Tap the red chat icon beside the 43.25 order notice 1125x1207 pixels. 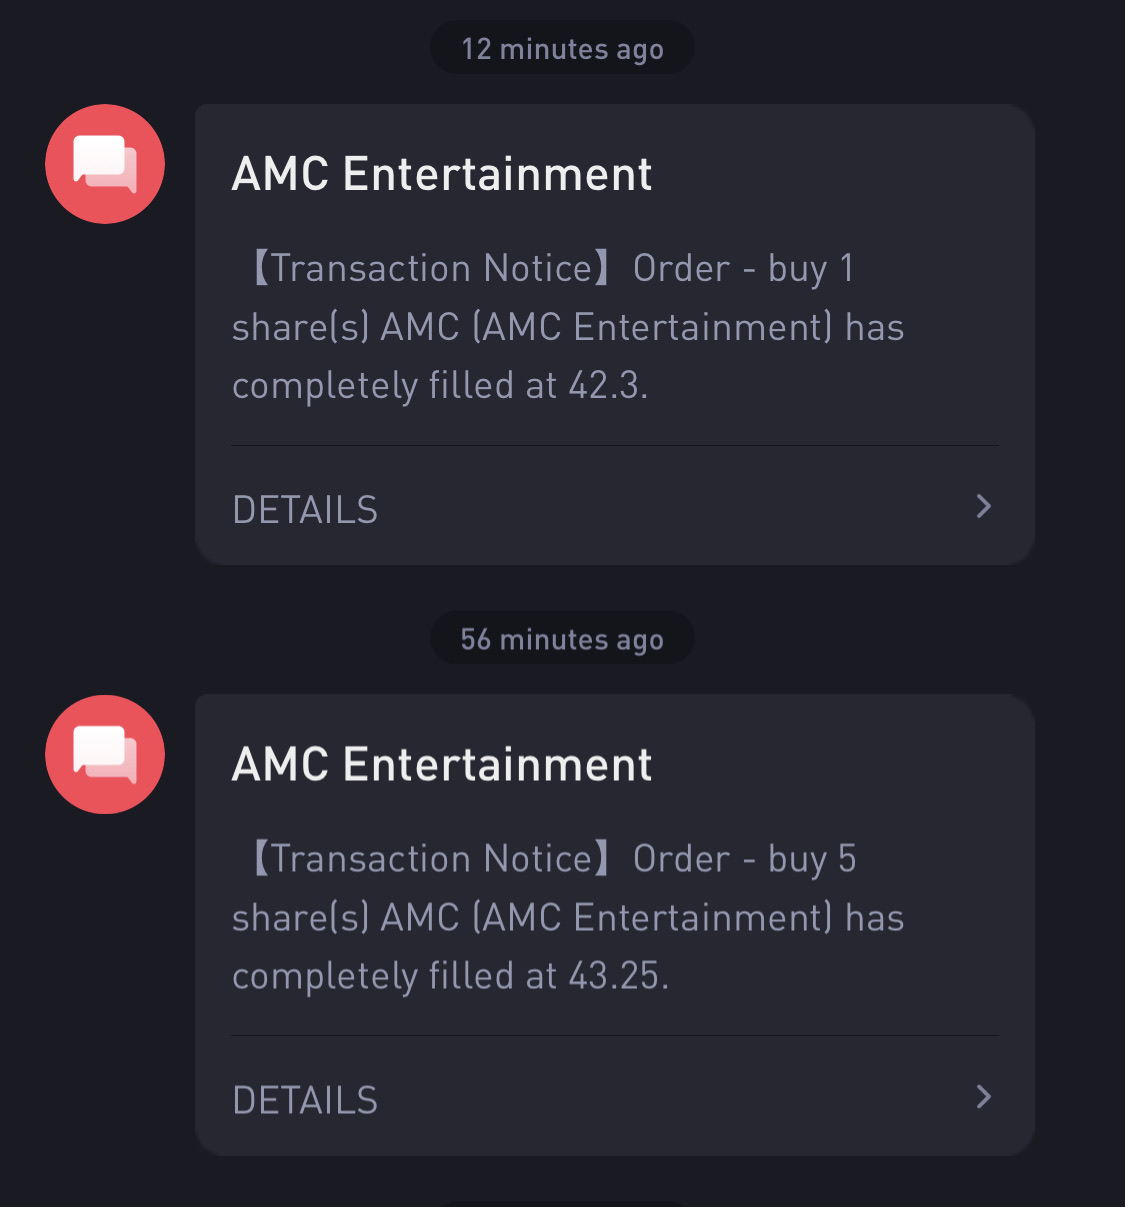pyautogui.click(x=105, y=754)
